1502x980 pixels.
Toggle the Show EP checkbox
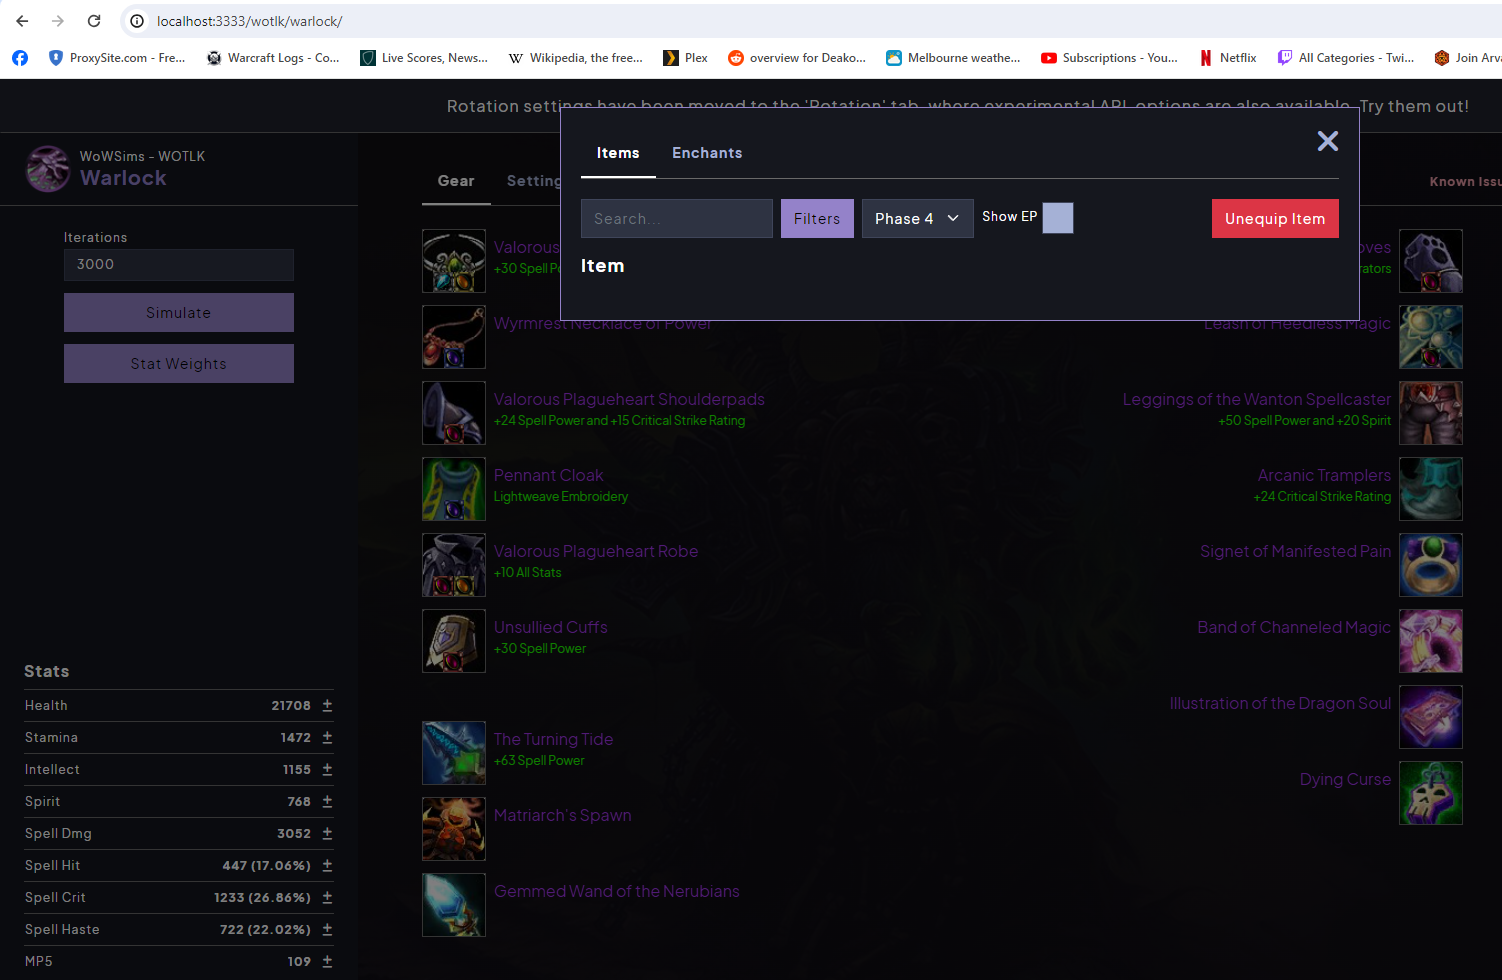tap(1057, 217)
